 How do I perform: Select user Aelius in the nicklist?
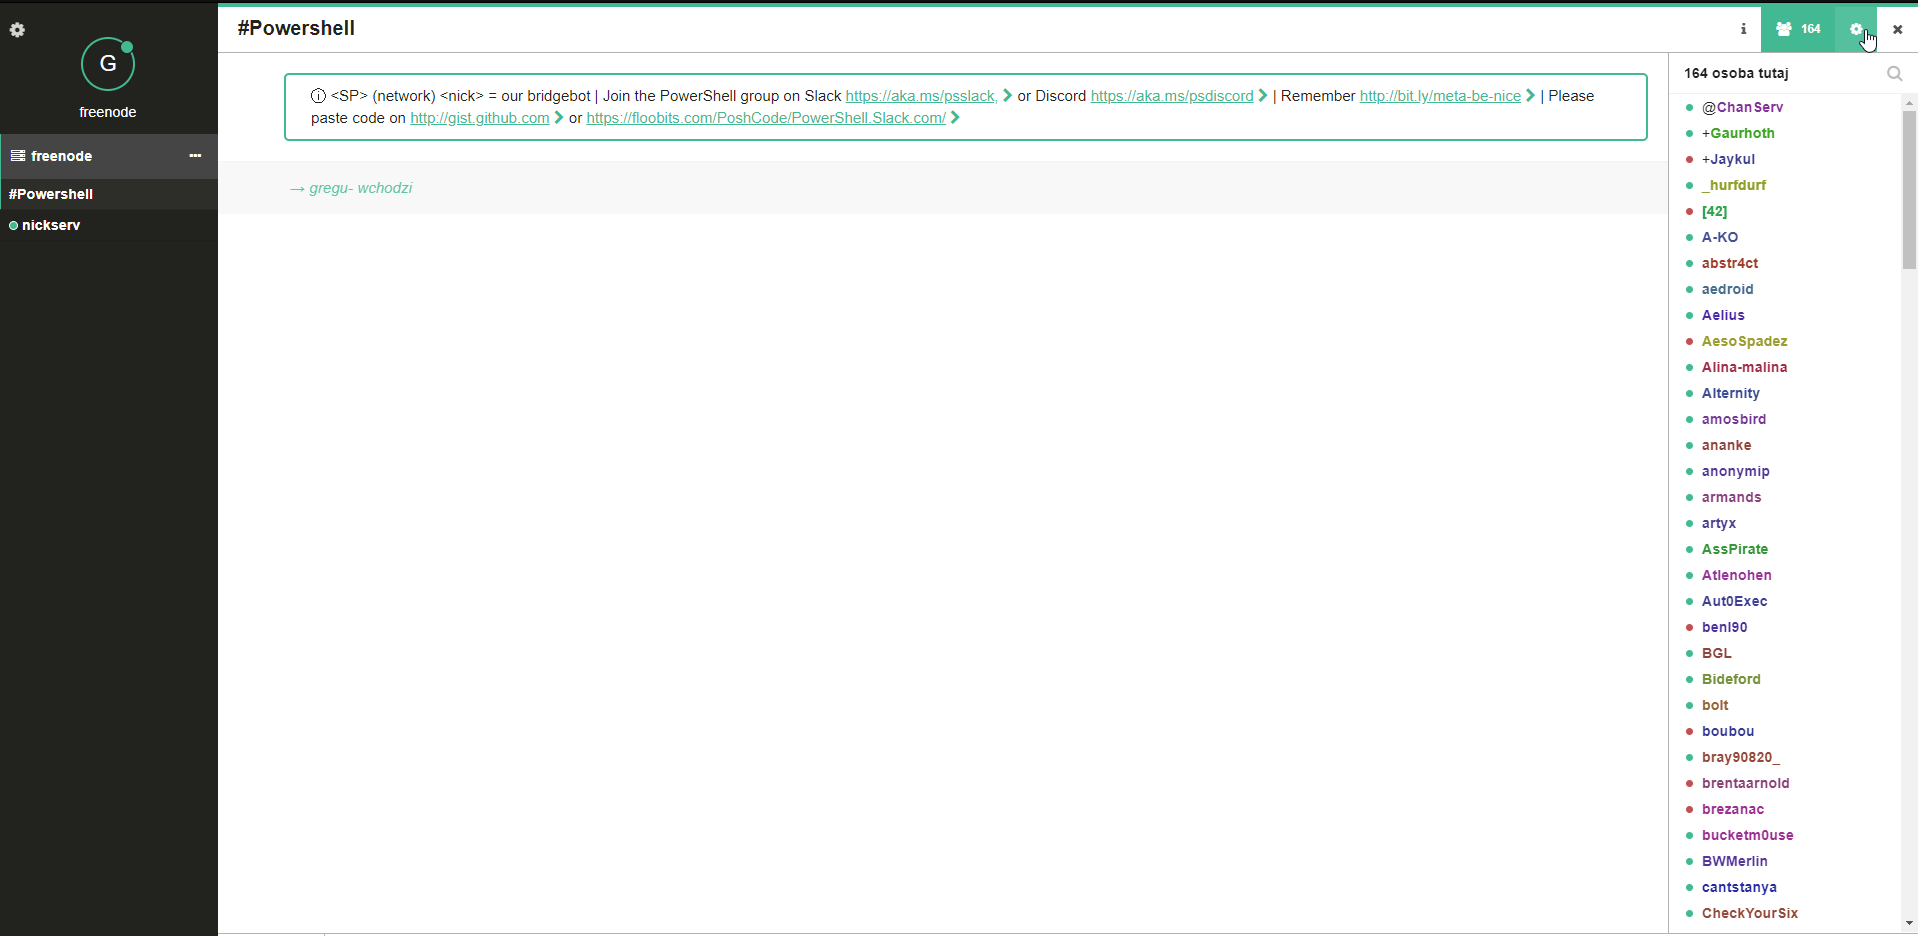pos(1723,315)
